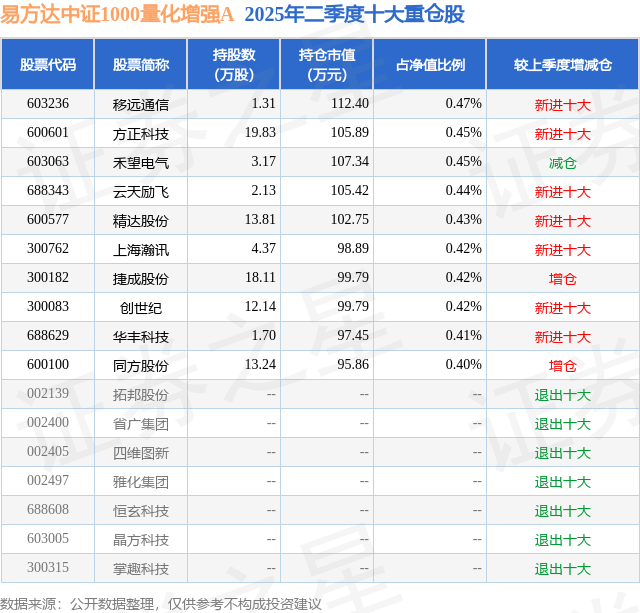Click share count 13.81

tap(260, 220)
